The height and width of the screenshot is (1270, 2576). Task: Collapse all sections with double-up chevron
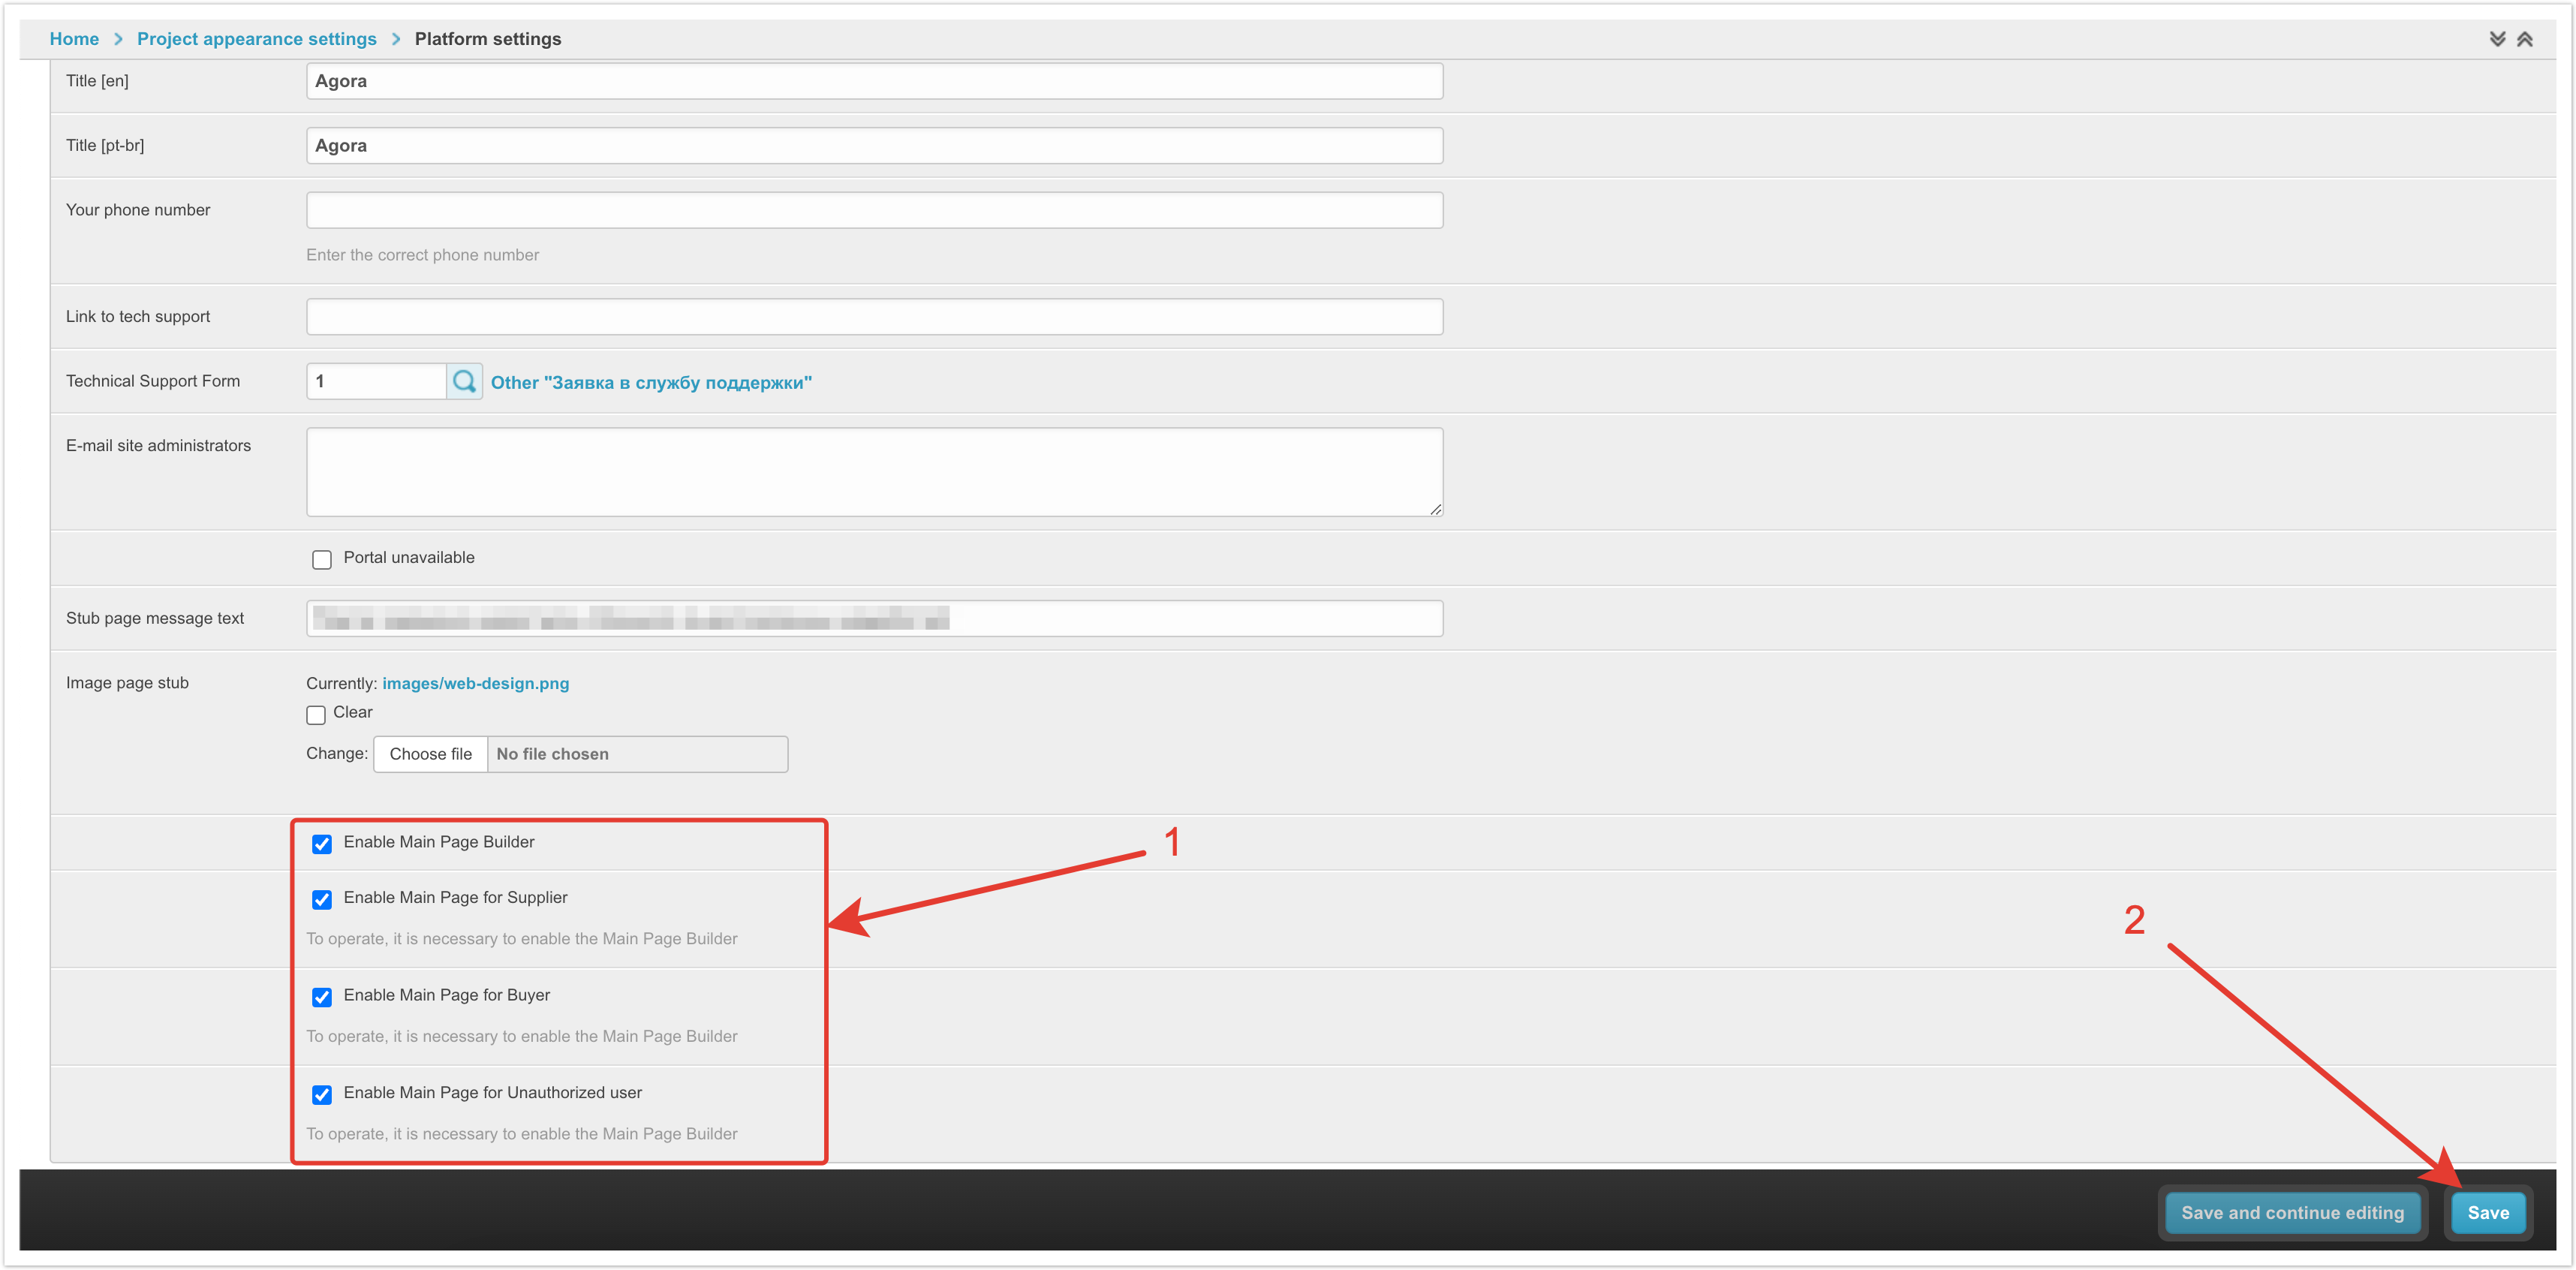2524,39
